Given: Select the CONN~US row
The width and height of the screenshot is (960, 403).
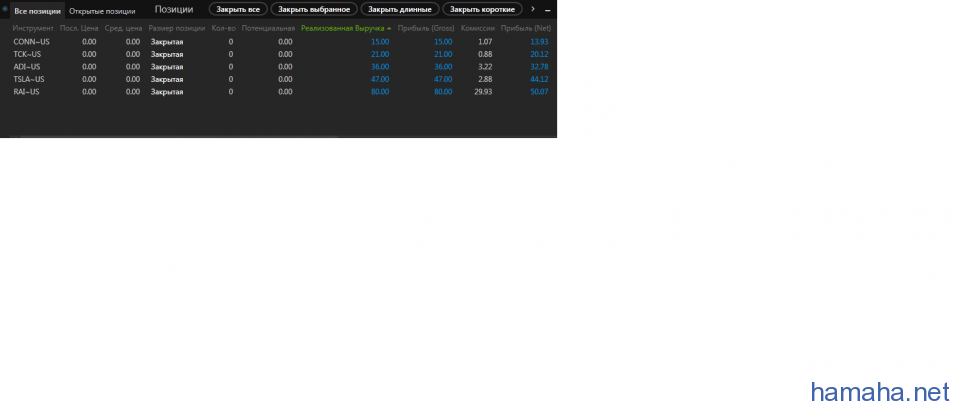Looking at the screenshot, I should [279, 42].
